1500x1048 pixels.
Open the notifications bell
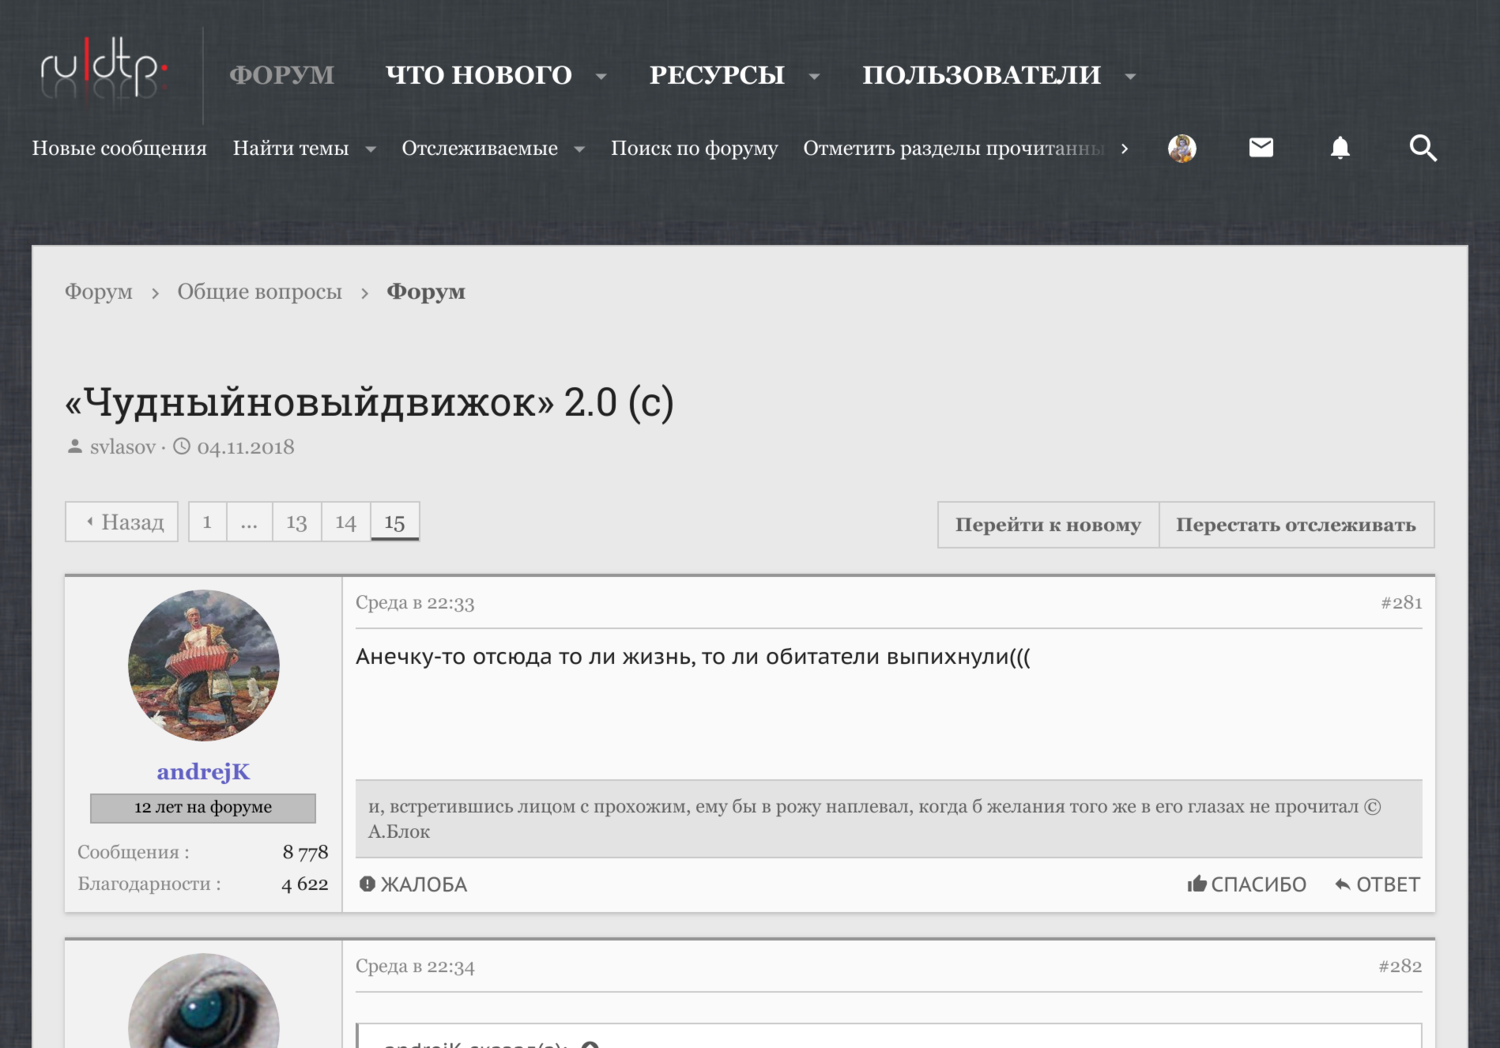[x=1340, y=148]
